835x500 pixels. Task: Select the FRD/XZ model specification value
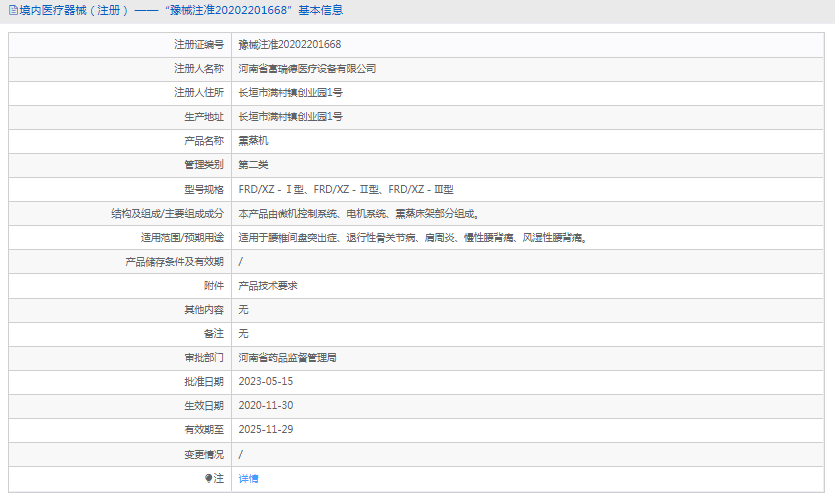click(x=346, y=190)
